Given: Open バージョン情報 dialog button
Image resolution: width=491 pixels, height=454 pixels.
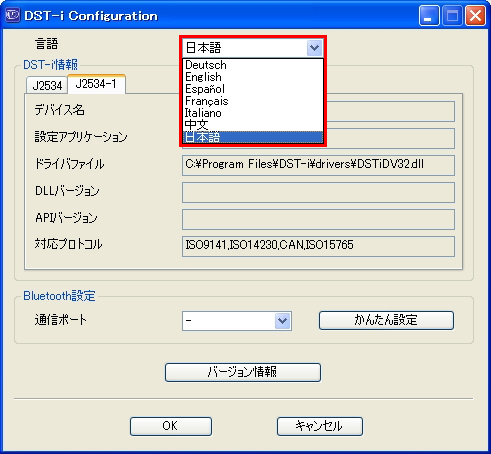Looking at the screenshot, I should pos(243,372).
